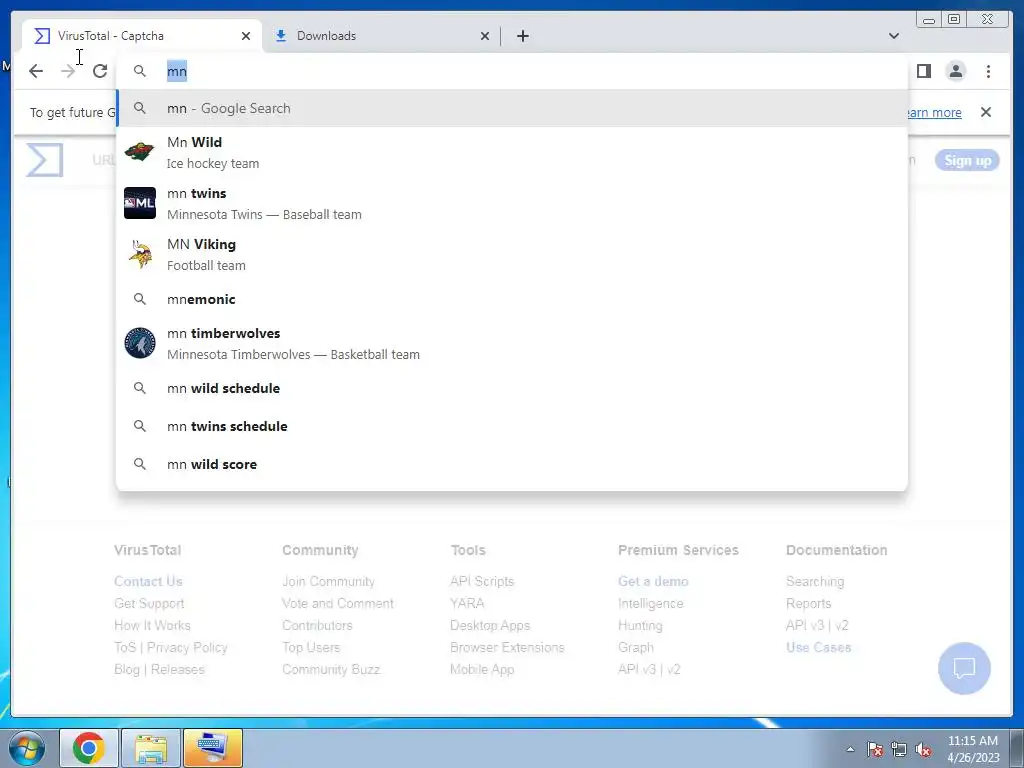Open the Join Community link
The width and height of the screenshot is (1024, 768).
tap(328, 581)
